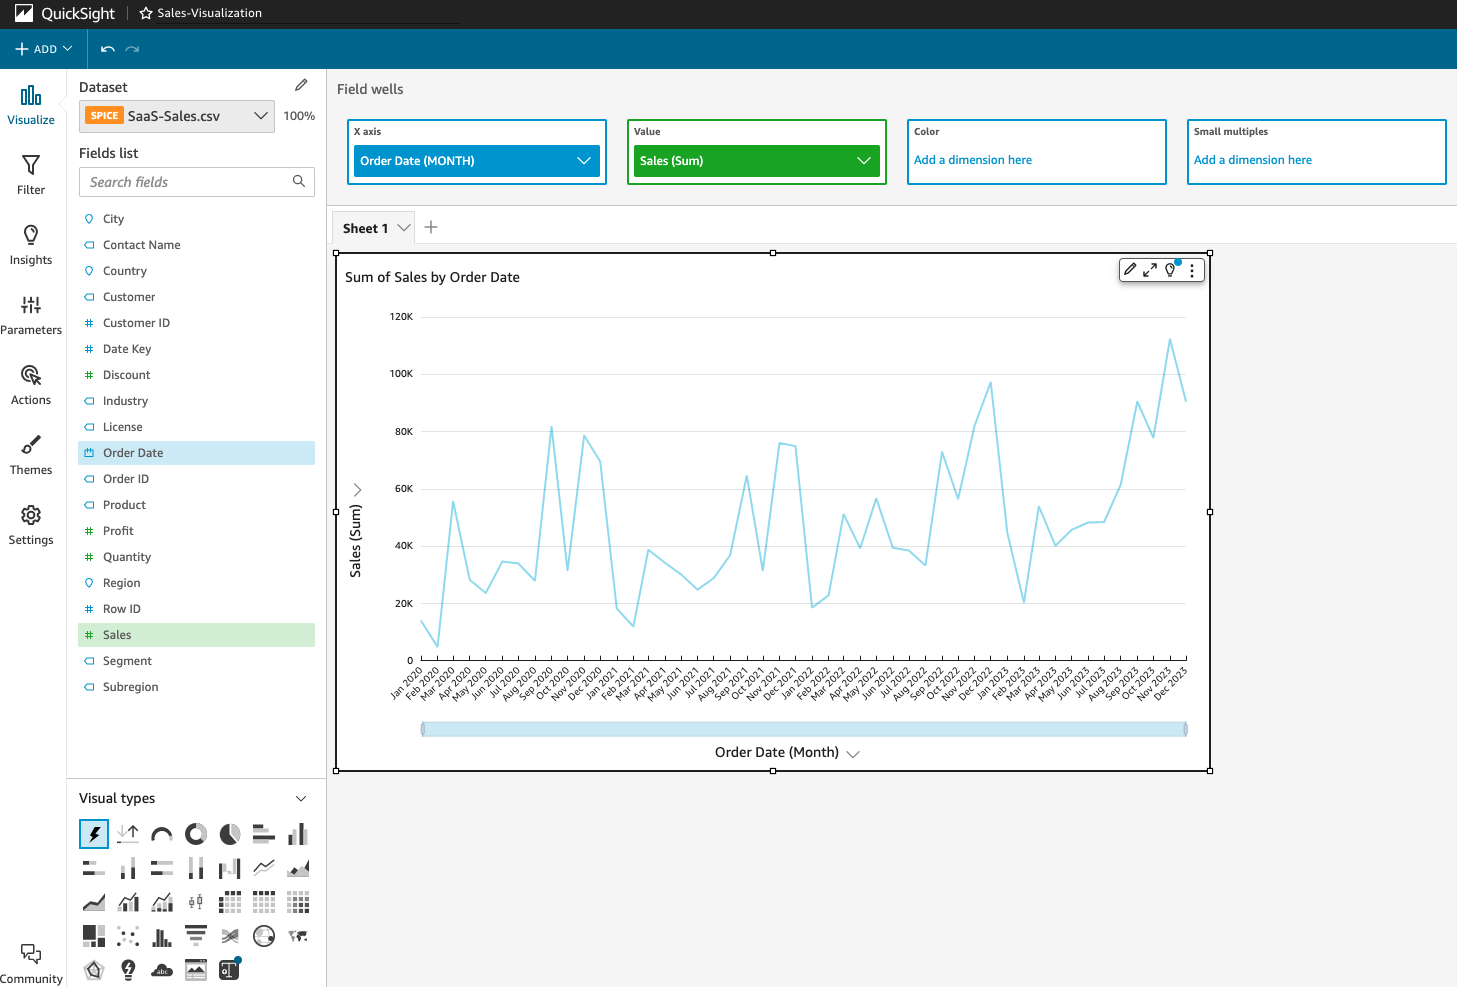Screen dimensions: 1457x987
Task: Open the visual with Format visual pencil icon
Action: click(x=1130, y=269)
